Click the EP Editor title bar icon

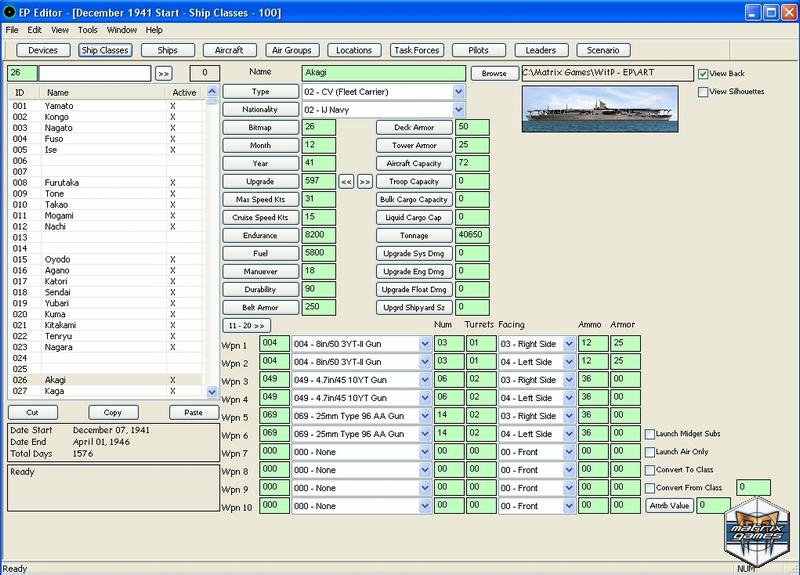pos(10,11)
